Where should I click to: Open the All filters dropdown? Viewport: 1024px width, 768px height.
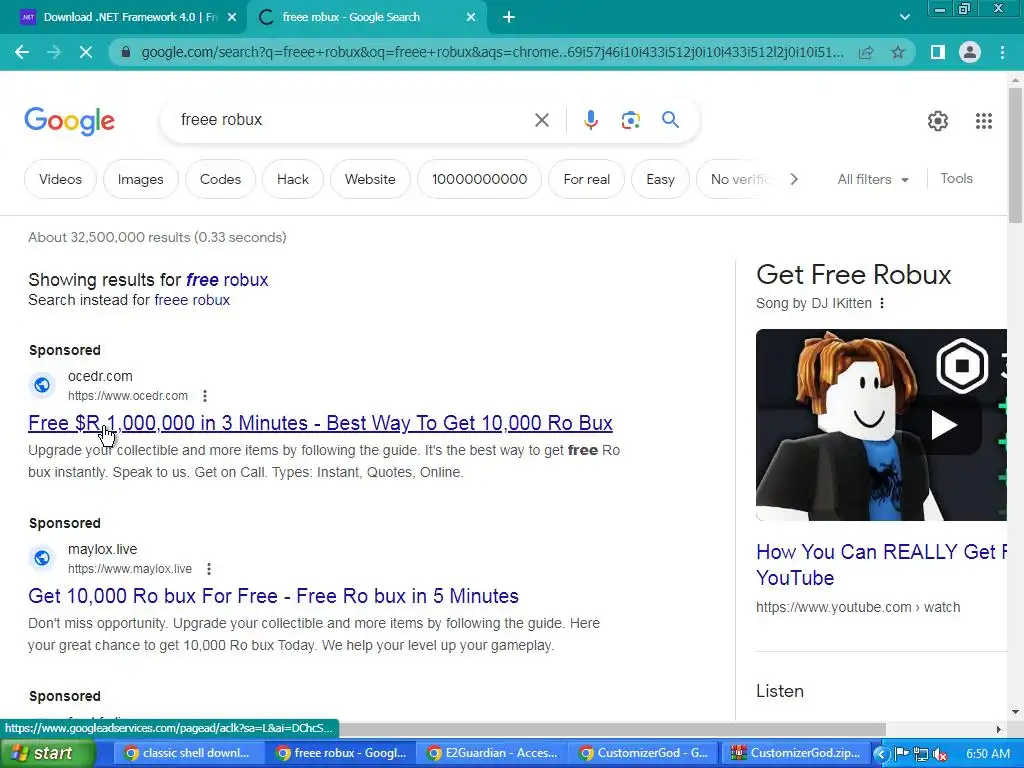pyautogui.click(x=872, y=179)
